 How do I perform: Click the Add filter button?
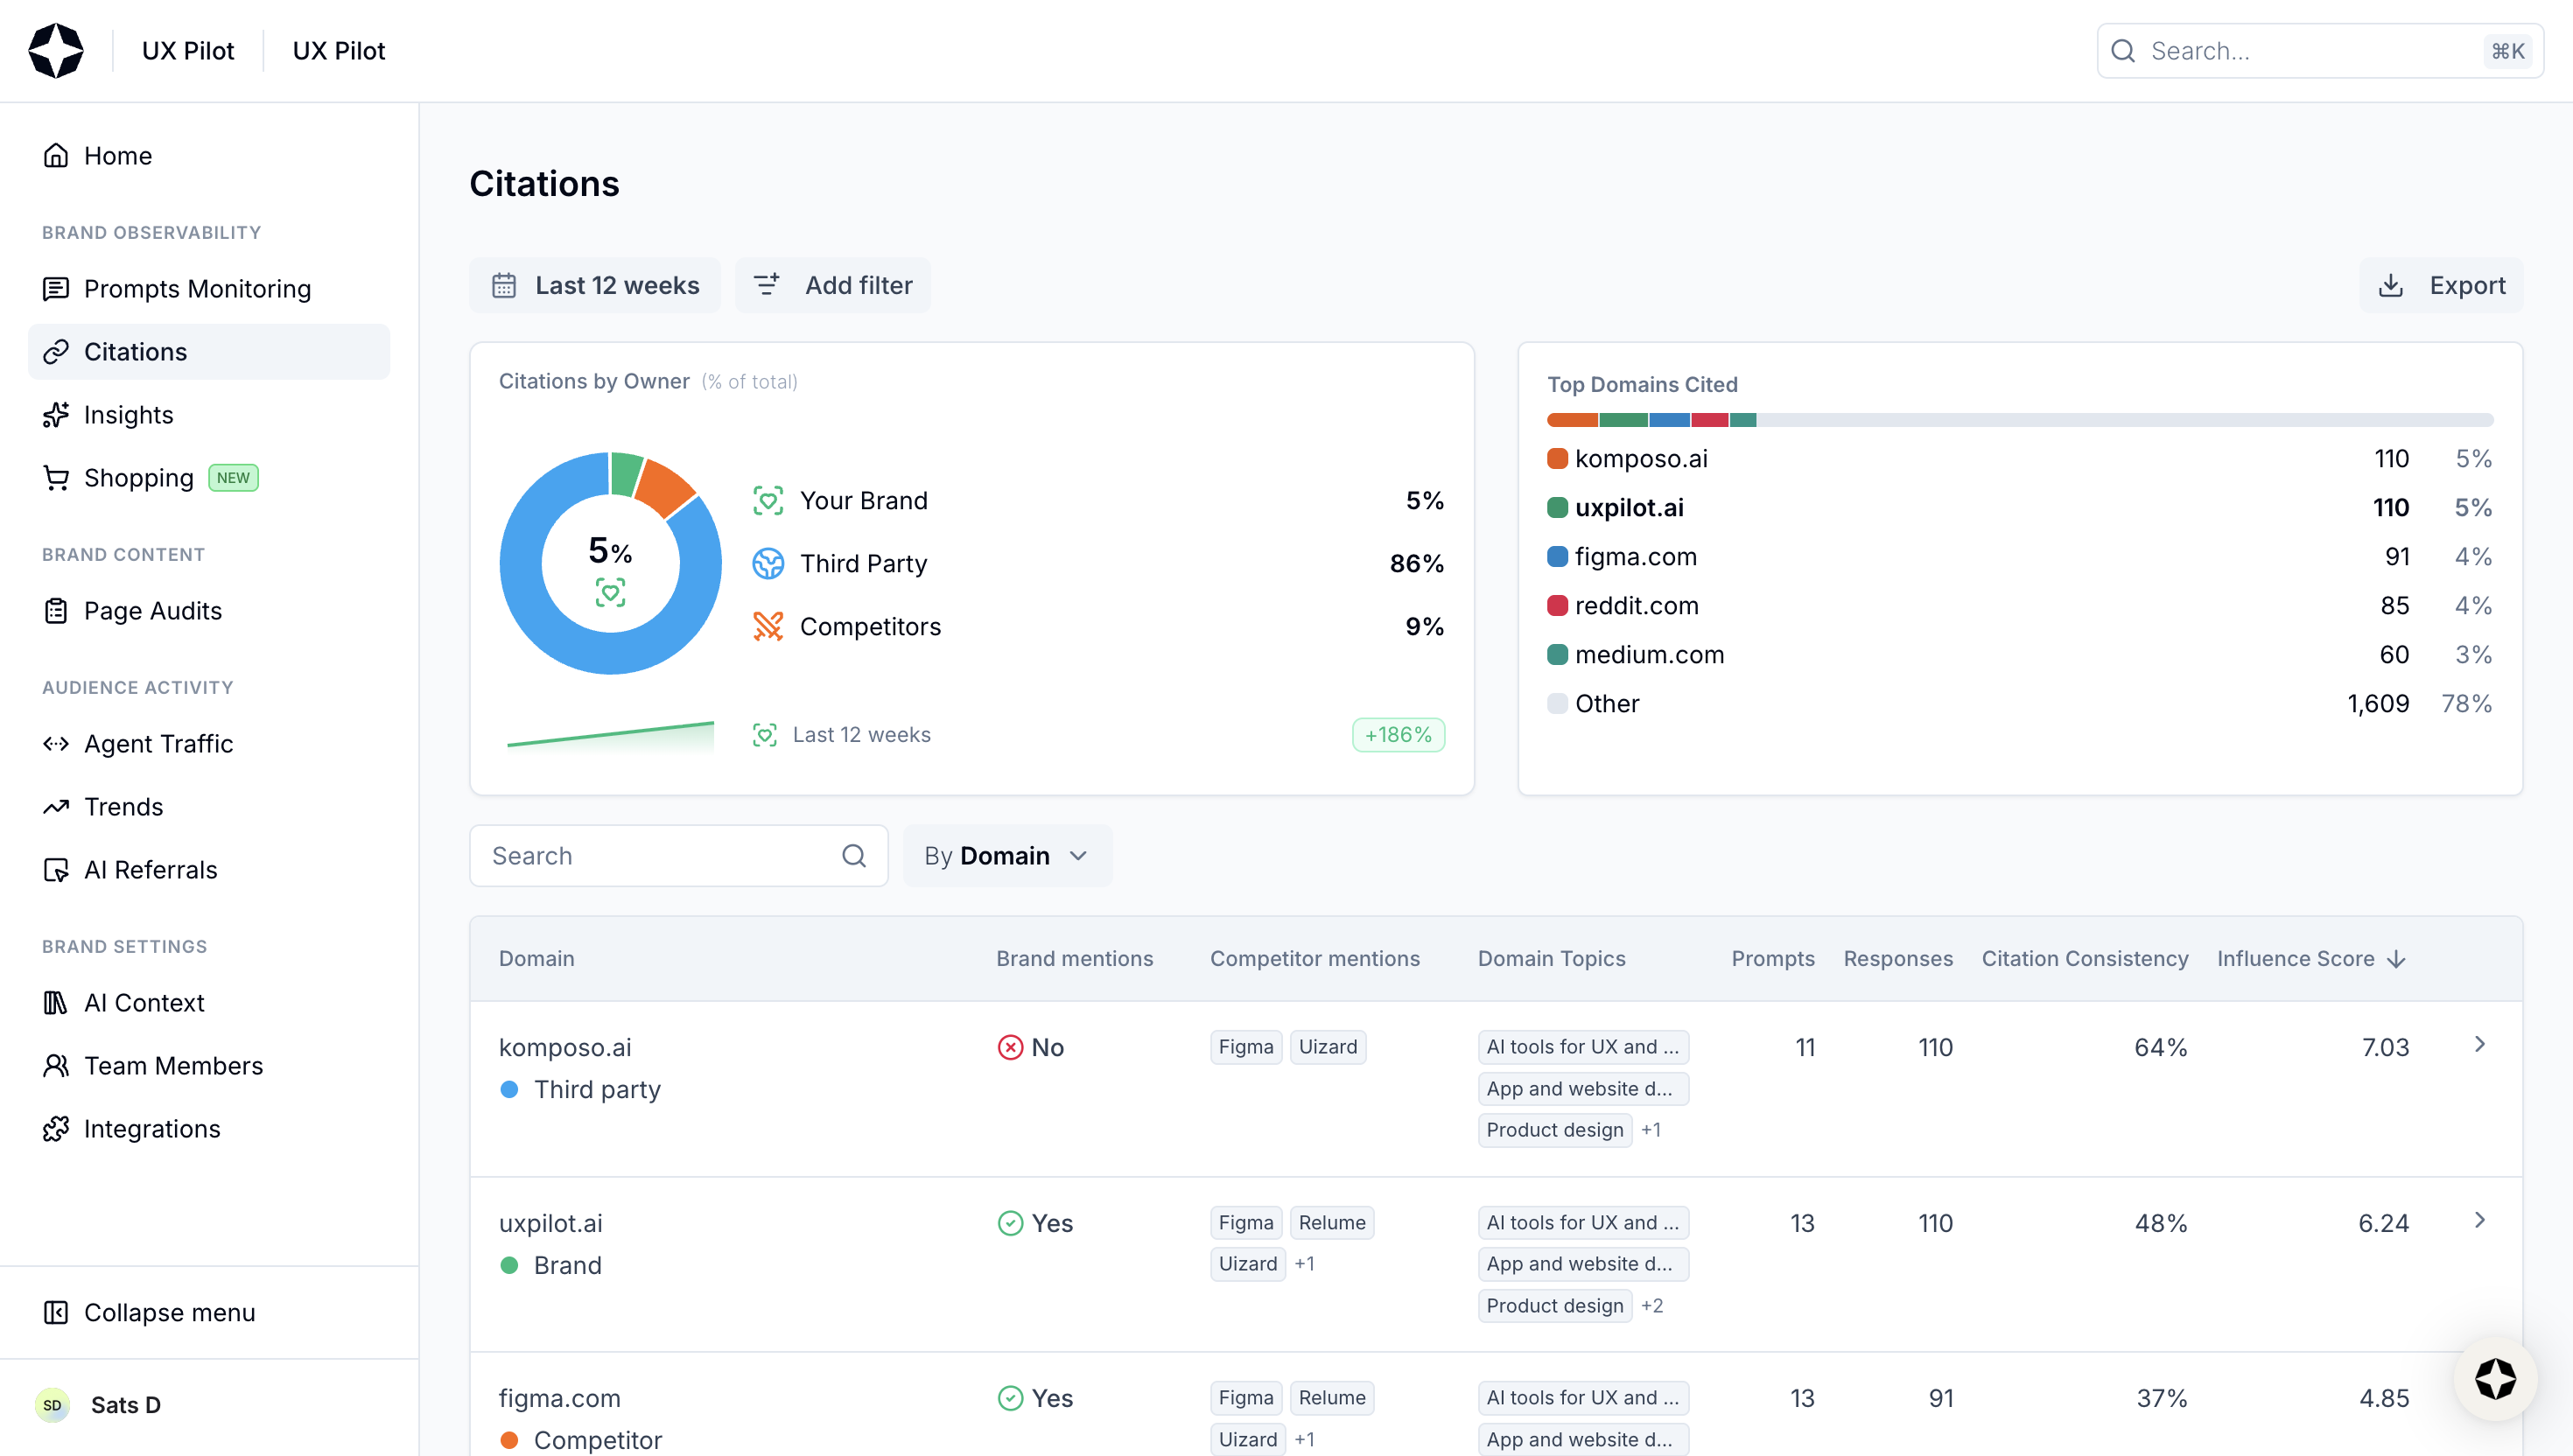point(833,286)
